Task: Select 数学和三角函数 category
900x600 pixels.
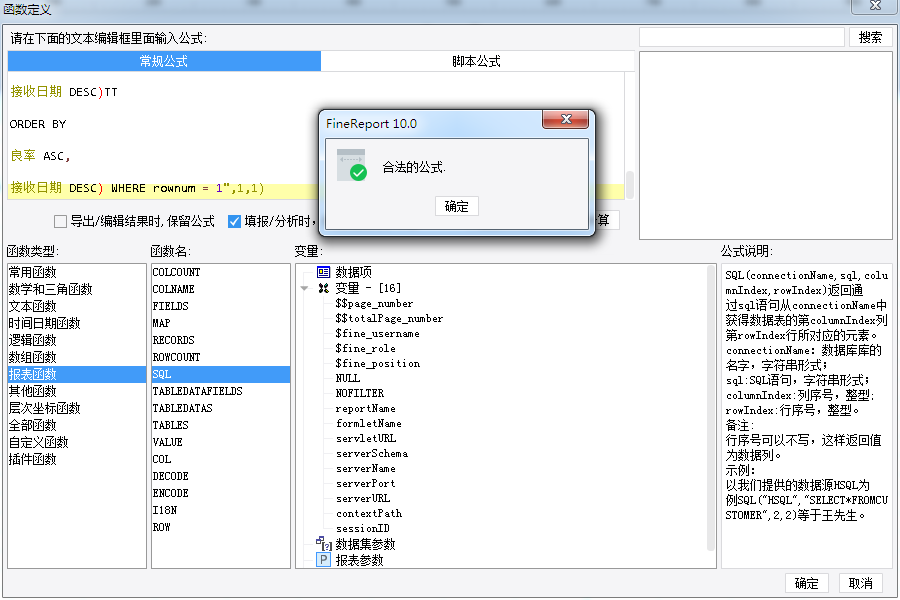Action: point(77,289)
